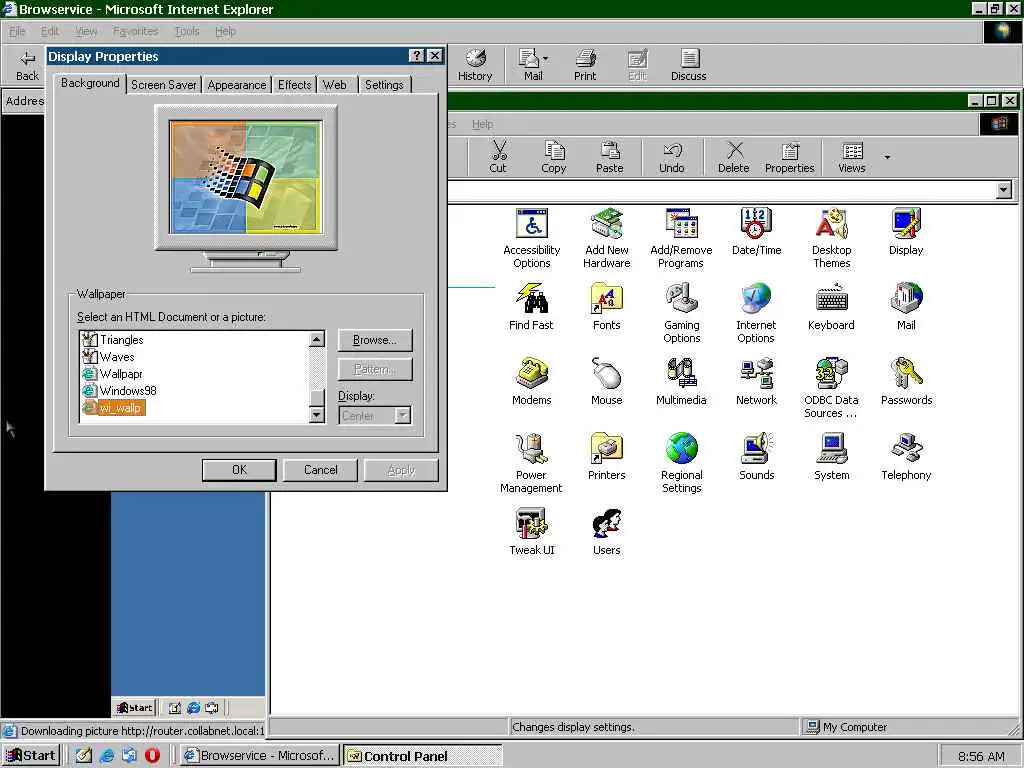Open the disabled Display mode combo box

[375, 415]
